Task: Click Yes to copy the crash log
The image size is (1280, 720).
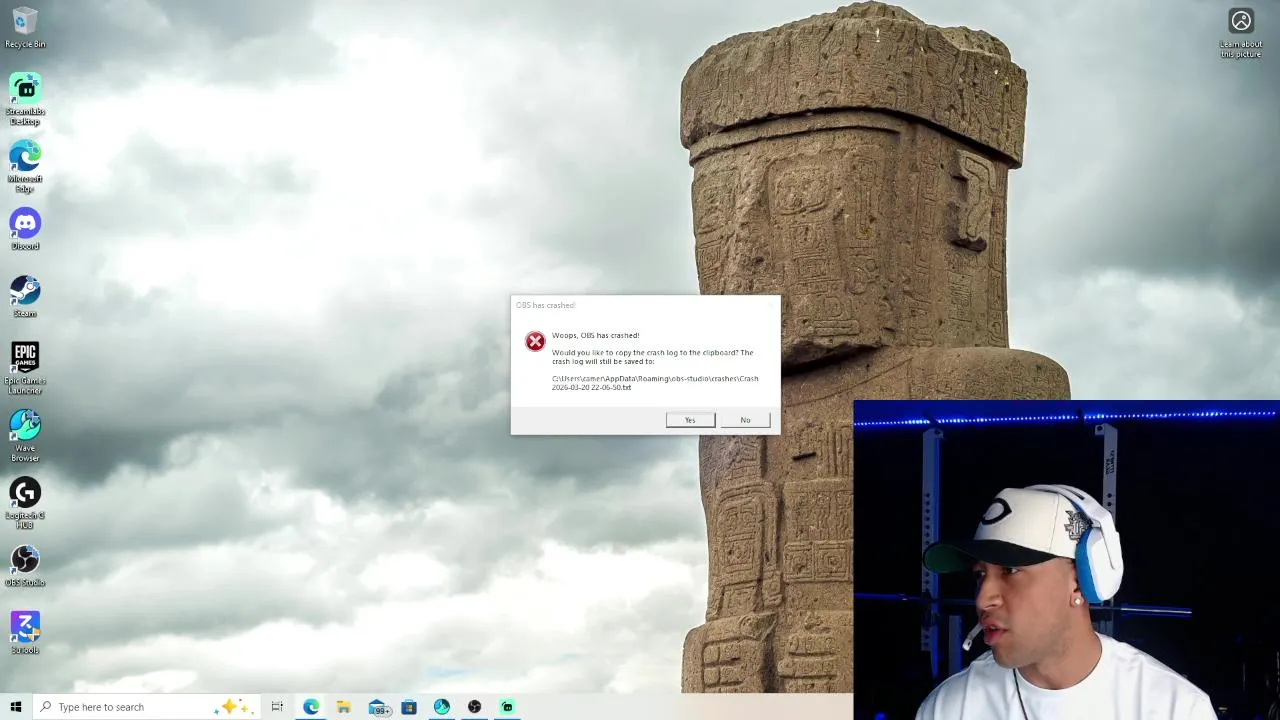Action: pos(690,420)
